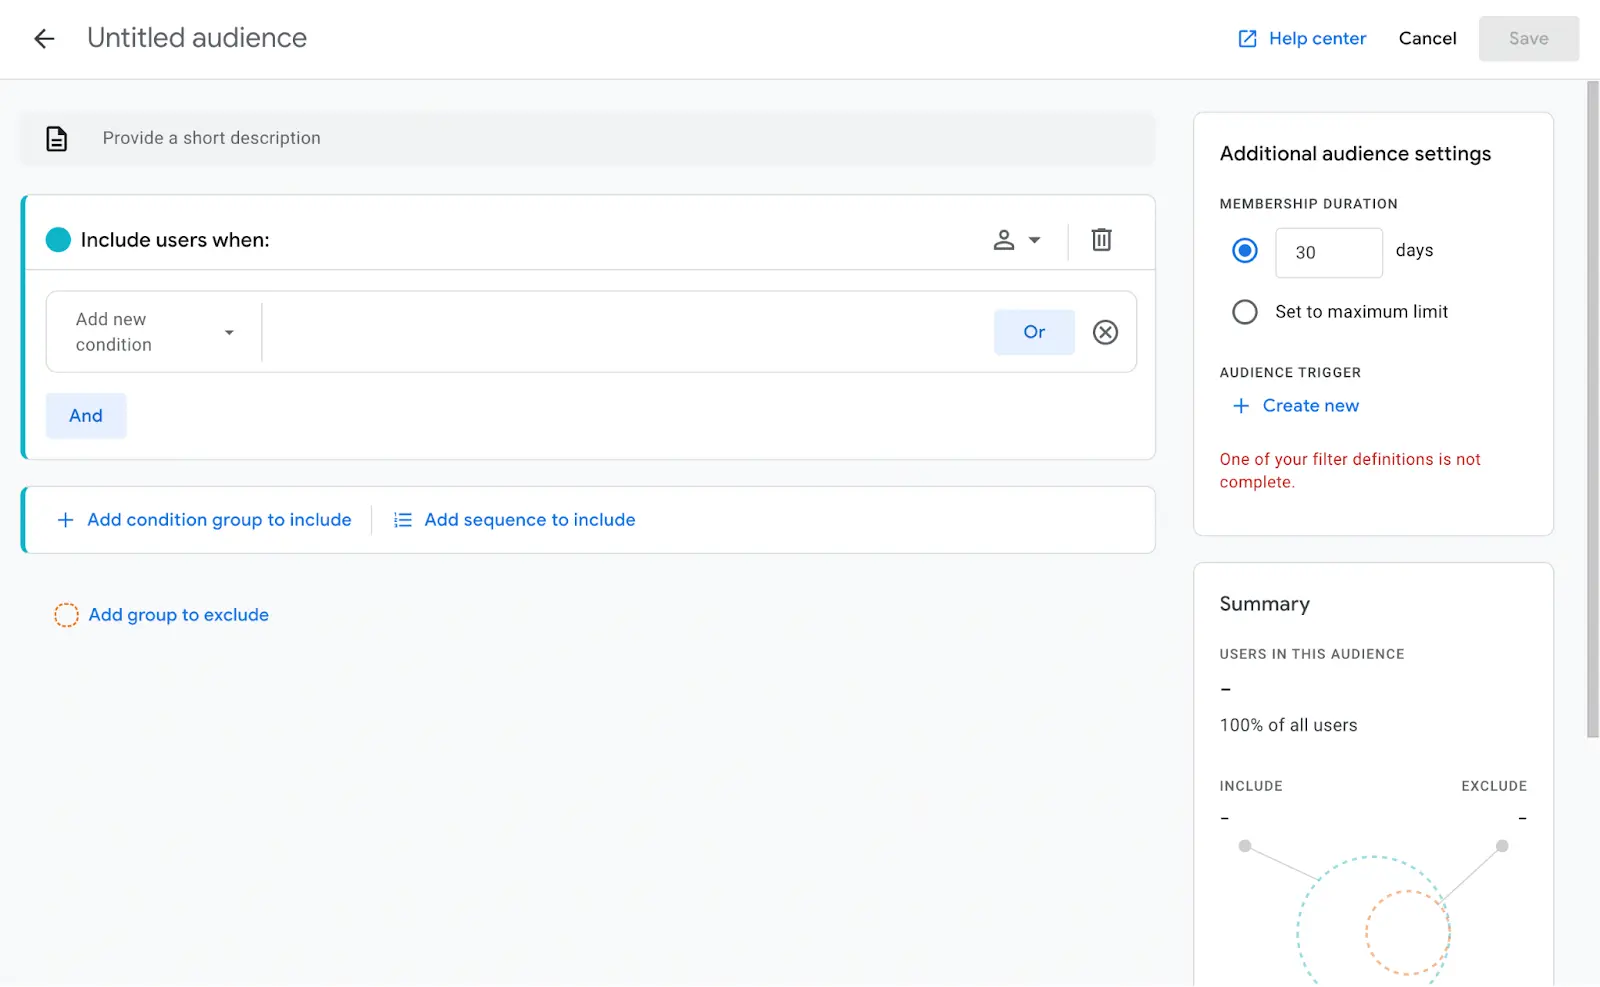Click the 100% of all users text

[1288, 726]
